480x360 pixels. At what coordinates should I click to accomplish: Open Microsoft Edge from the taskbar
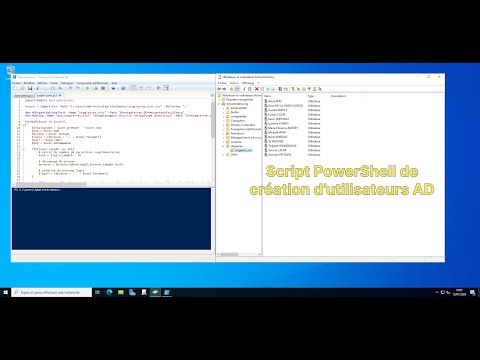[x=109, y=292]
